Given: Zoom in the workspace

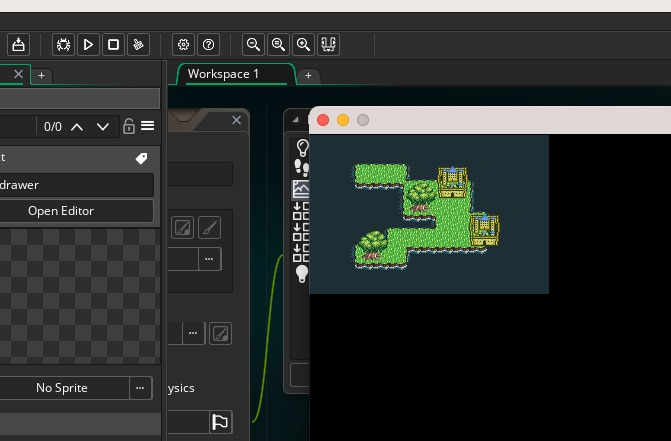Looking at the screenshot, I should (x=303, y=44).
